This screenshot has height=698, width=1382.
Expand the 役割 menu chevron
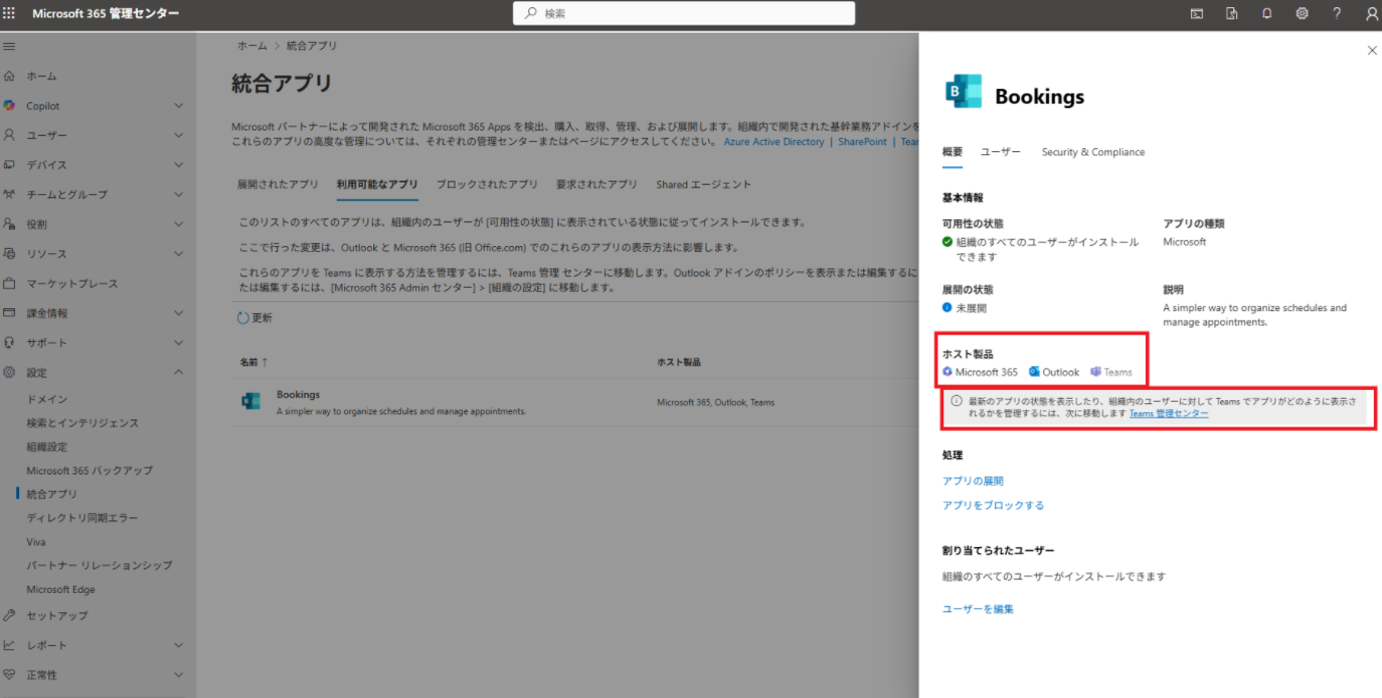178,224
